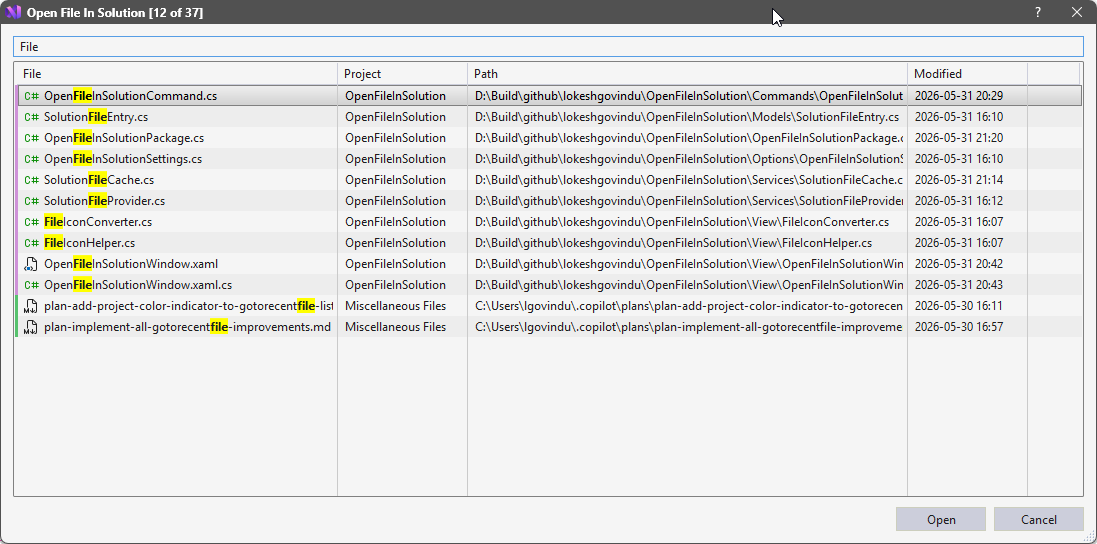Select OpenFileInSolutionWindow.xaml file name
1097x544 pixels.
131,264
